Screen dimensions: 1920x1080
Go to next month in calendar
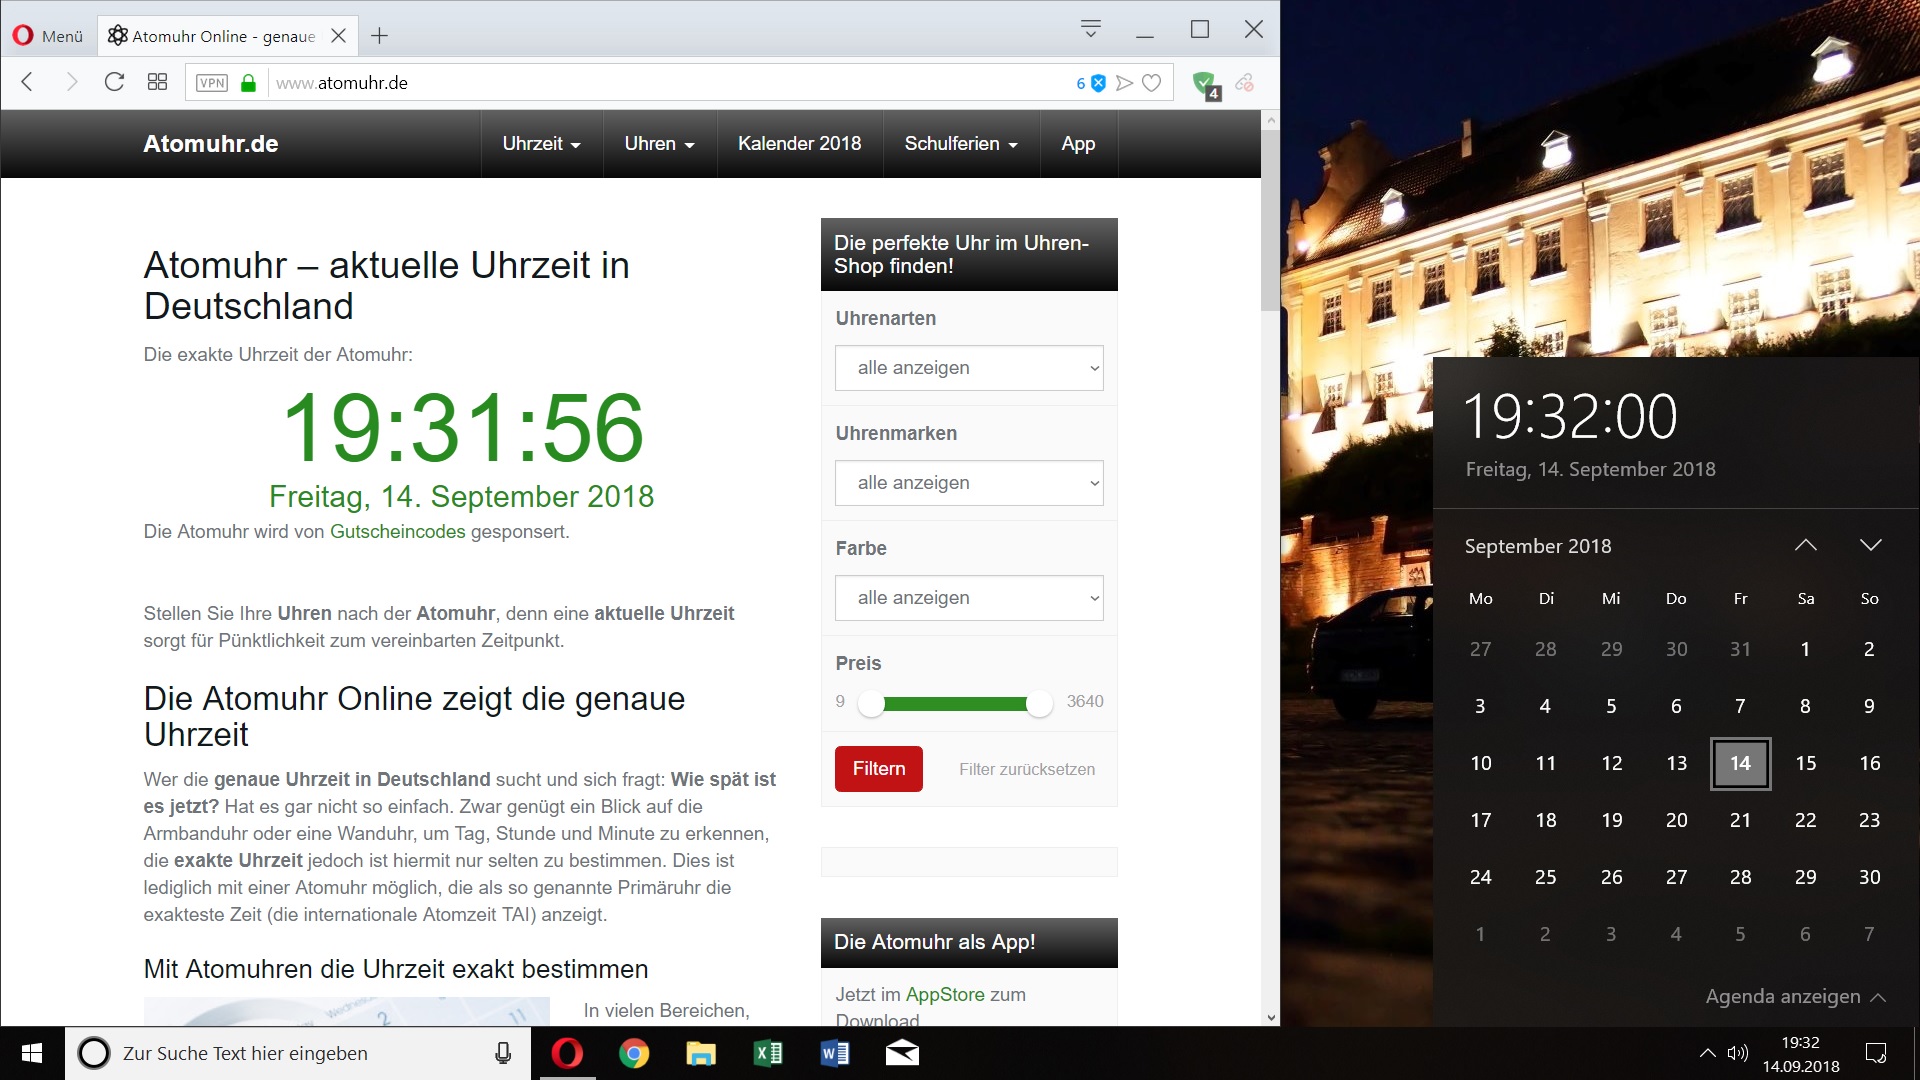1871,545
